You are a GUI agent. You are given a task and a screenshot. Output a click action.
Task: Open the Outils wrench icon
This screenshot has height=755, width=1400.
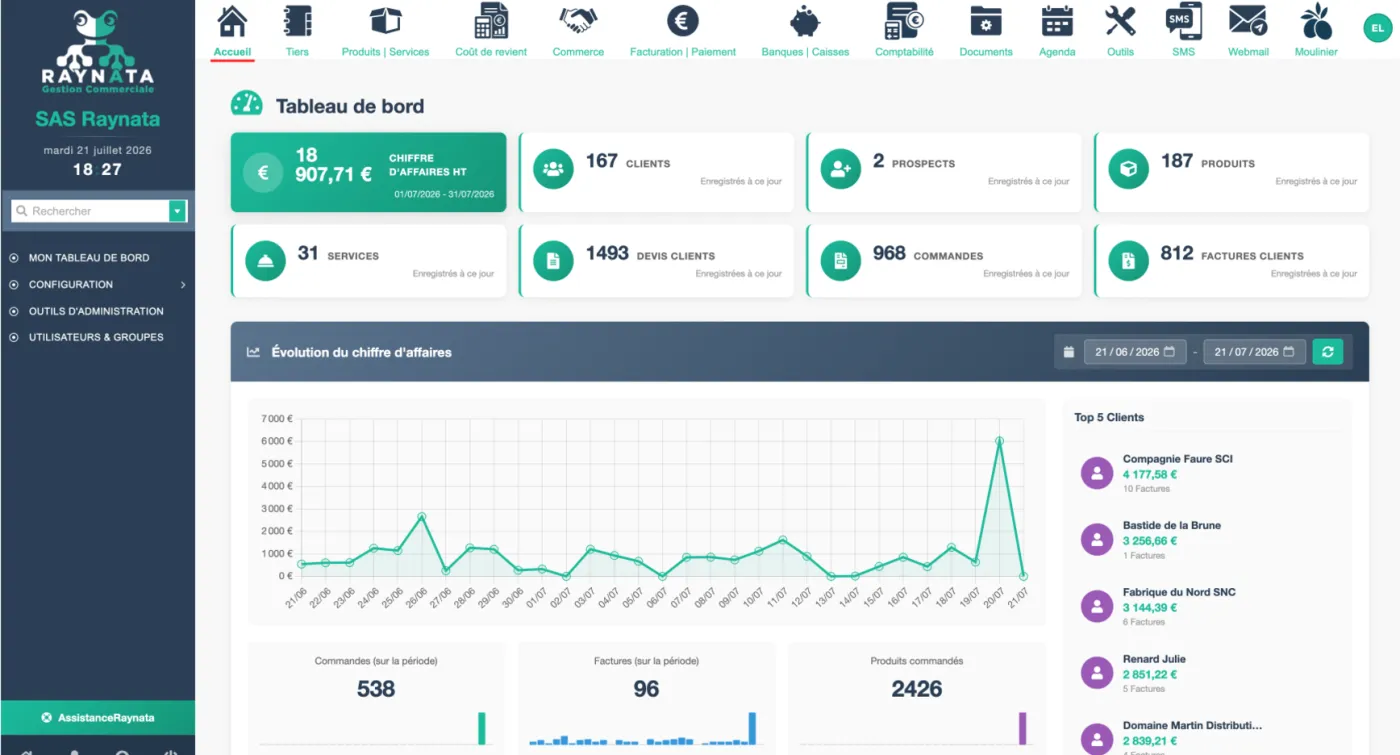(x=1120, y=20)
